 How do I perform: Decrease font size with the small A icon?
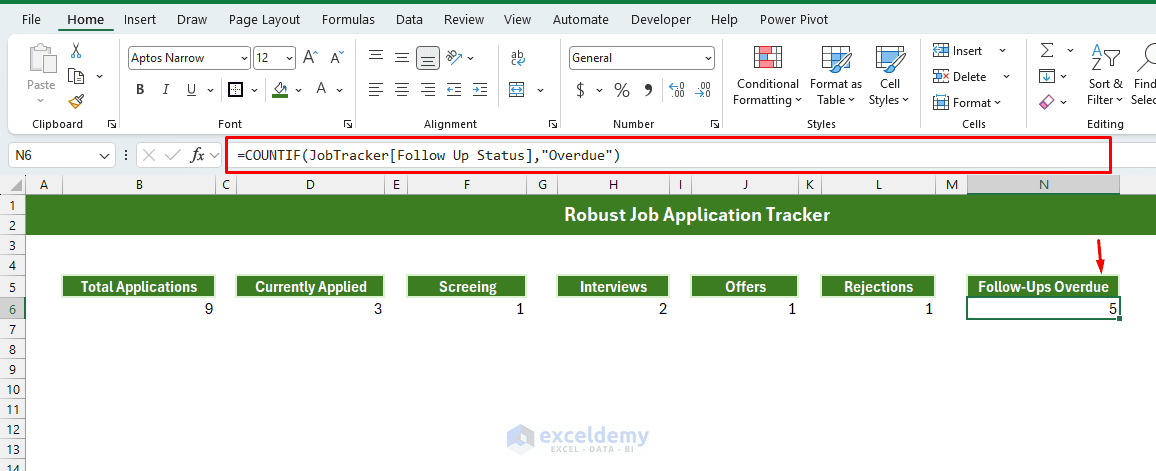336,57
